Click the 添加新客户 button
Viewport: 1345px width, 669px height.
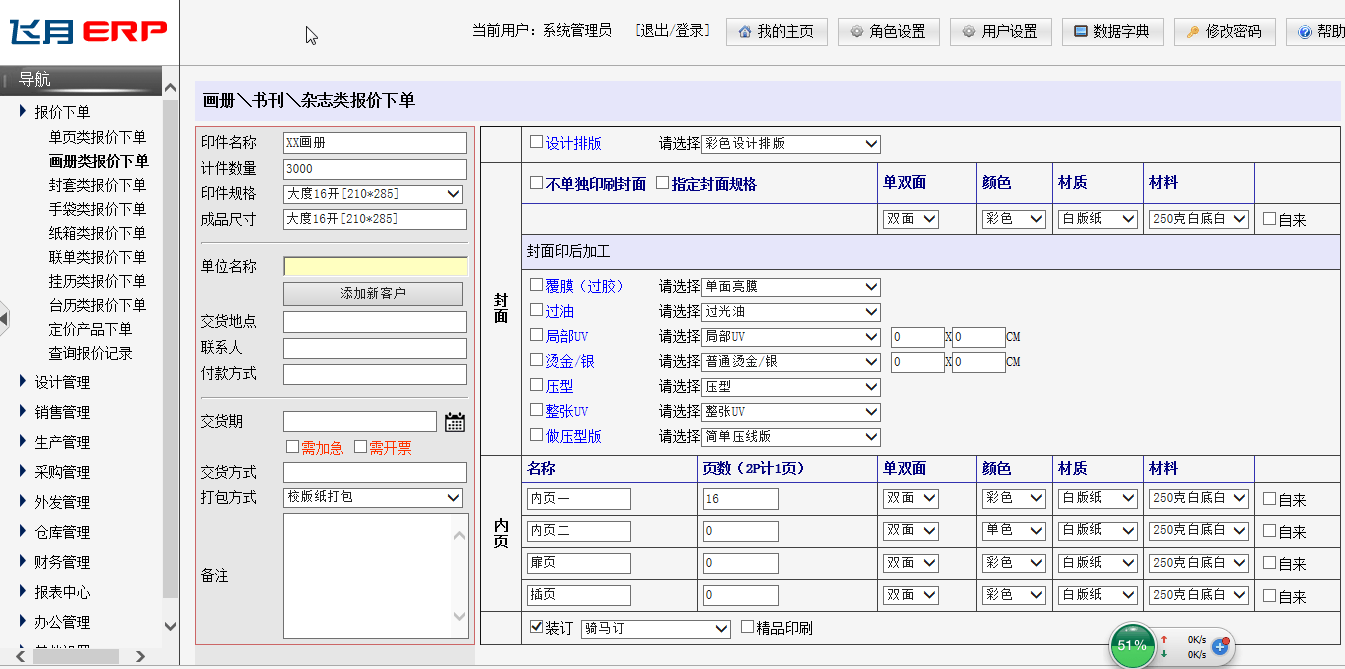tap(373, 293)
